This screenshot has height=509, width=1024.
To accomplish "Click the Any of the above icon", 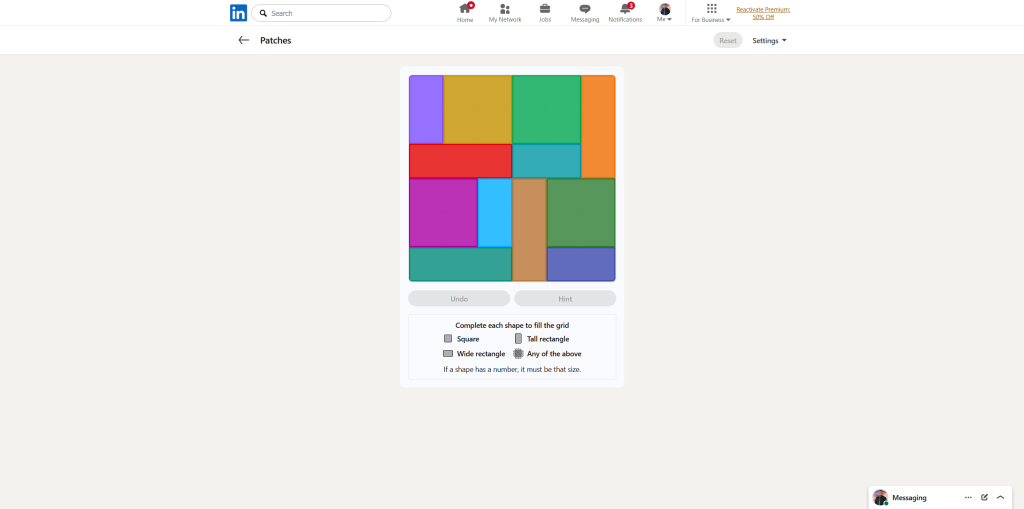I will point(518,353).
